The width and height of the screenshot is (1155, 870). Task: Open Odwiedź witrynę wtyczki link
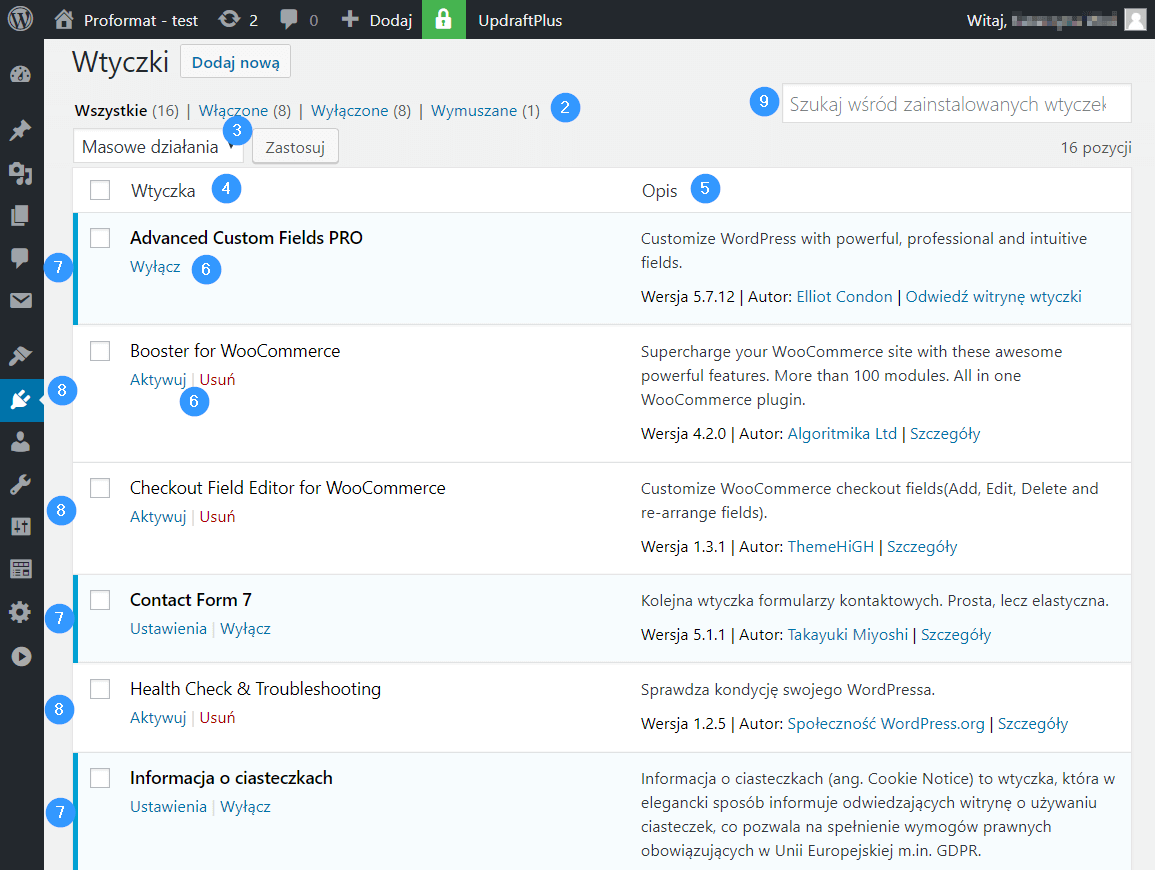(x=994, y=296)
